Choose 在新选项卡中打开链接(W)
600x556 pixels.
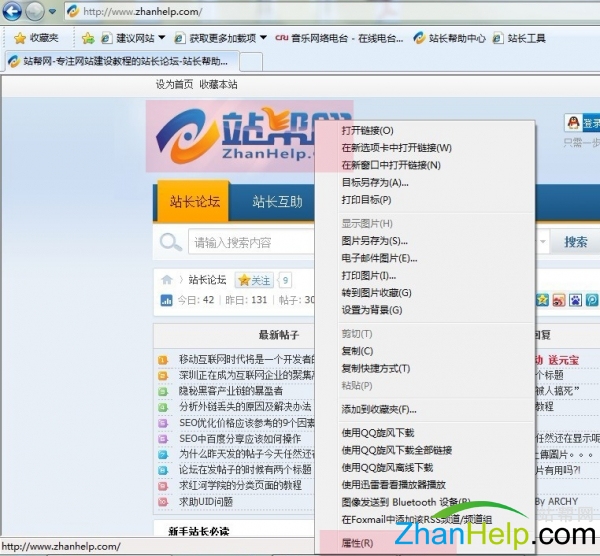tap(425, 148)
